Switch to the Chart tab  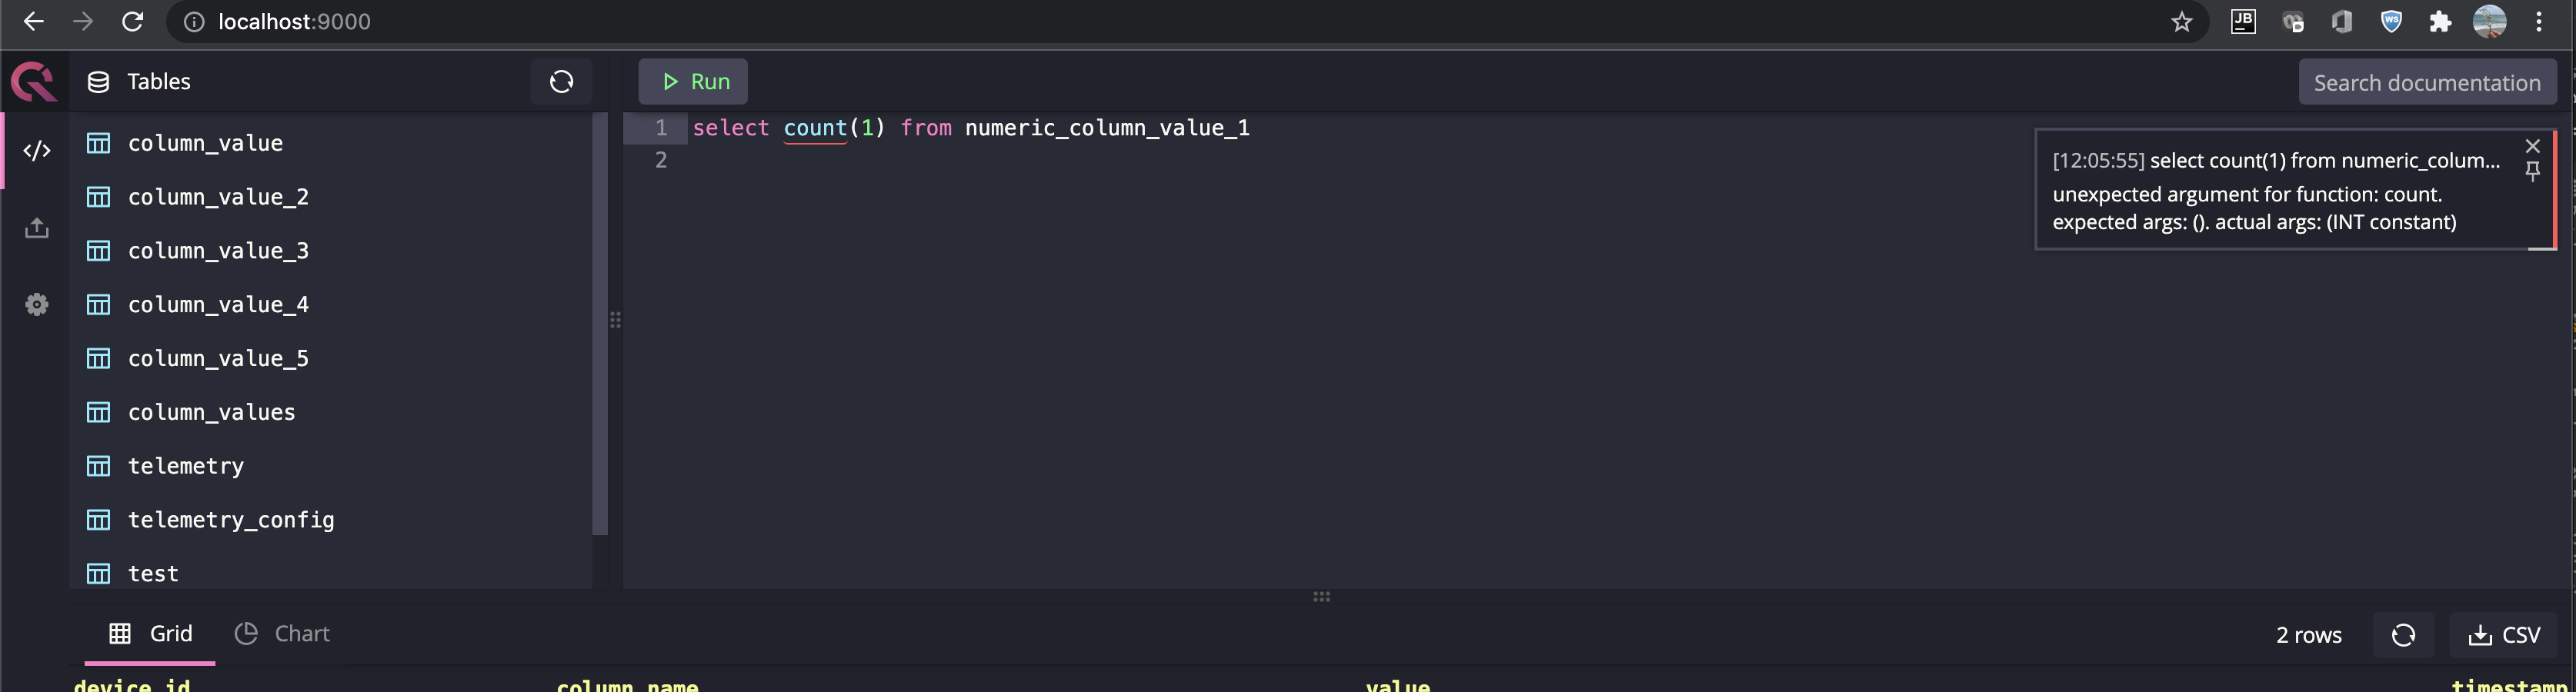(x=282, y=633)
